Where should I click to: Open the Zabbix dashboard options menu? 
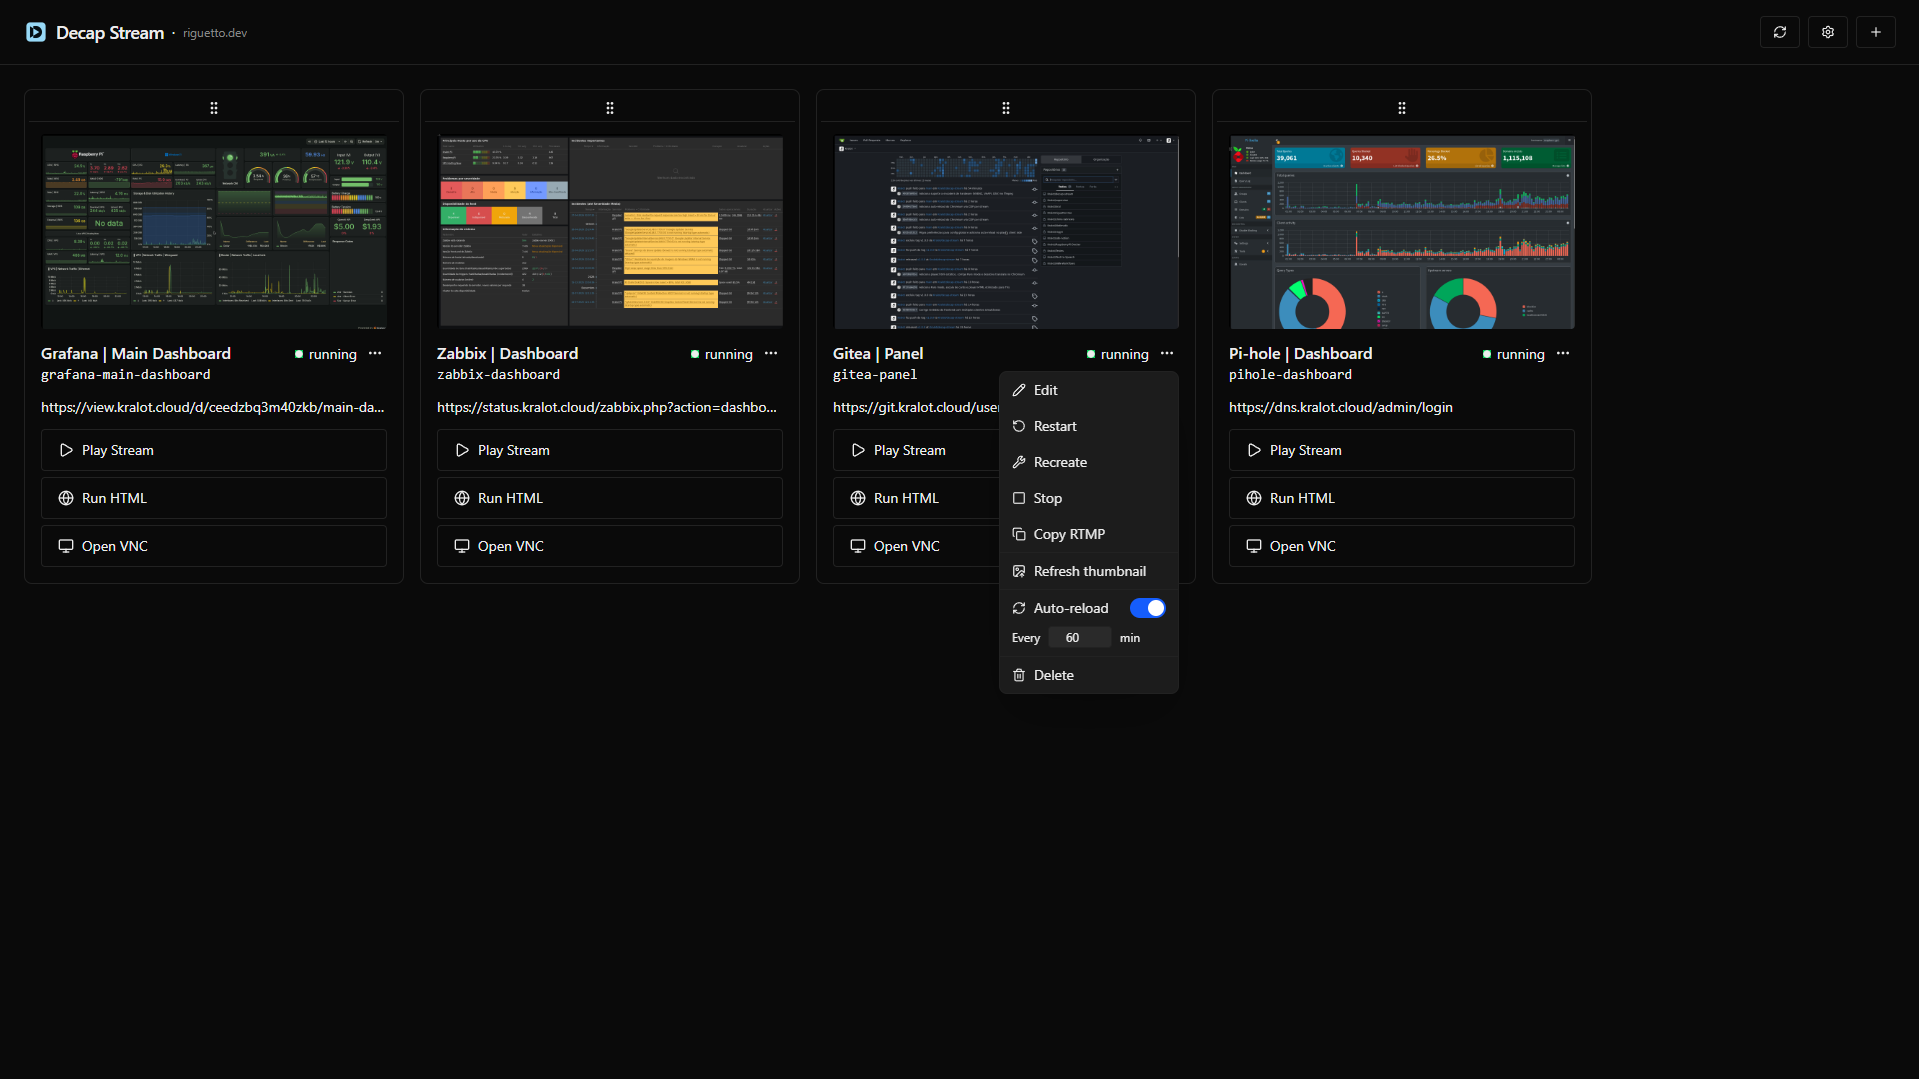coord(771,354)
